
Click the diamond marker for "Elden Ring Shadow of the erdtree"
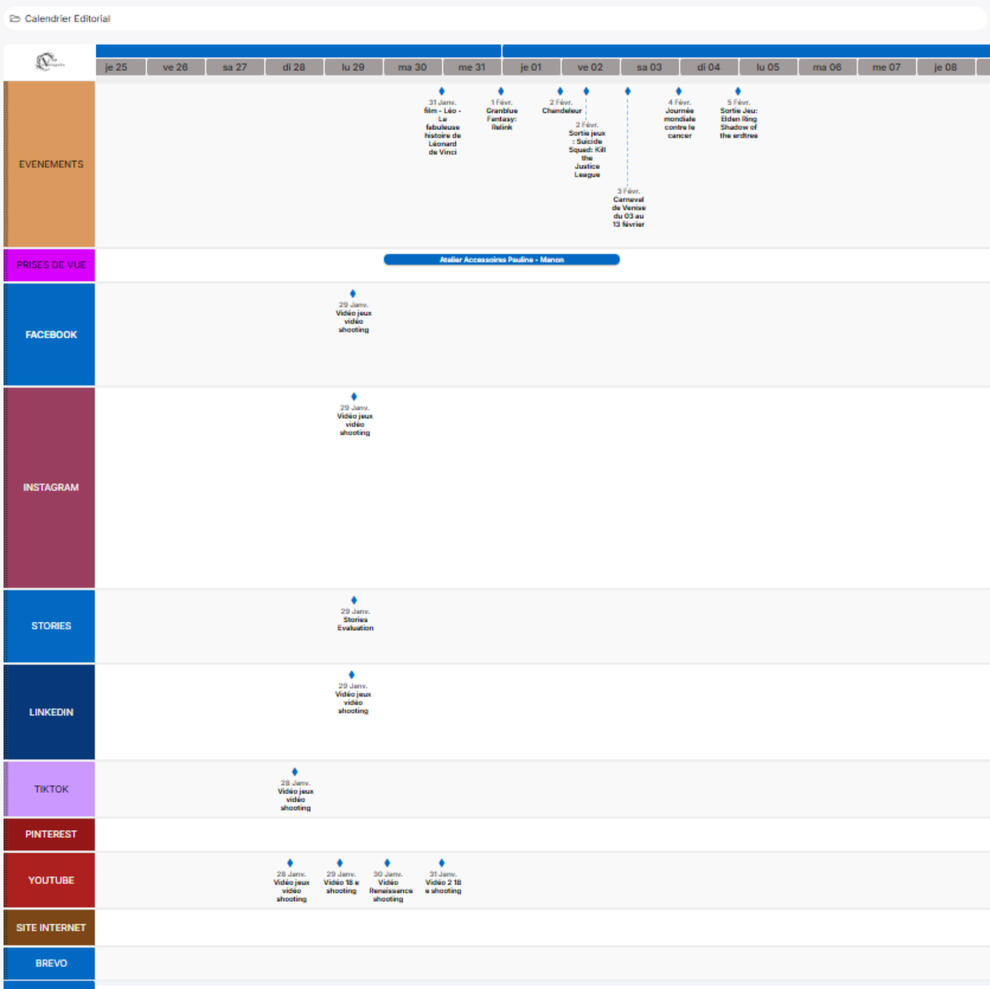737,92
